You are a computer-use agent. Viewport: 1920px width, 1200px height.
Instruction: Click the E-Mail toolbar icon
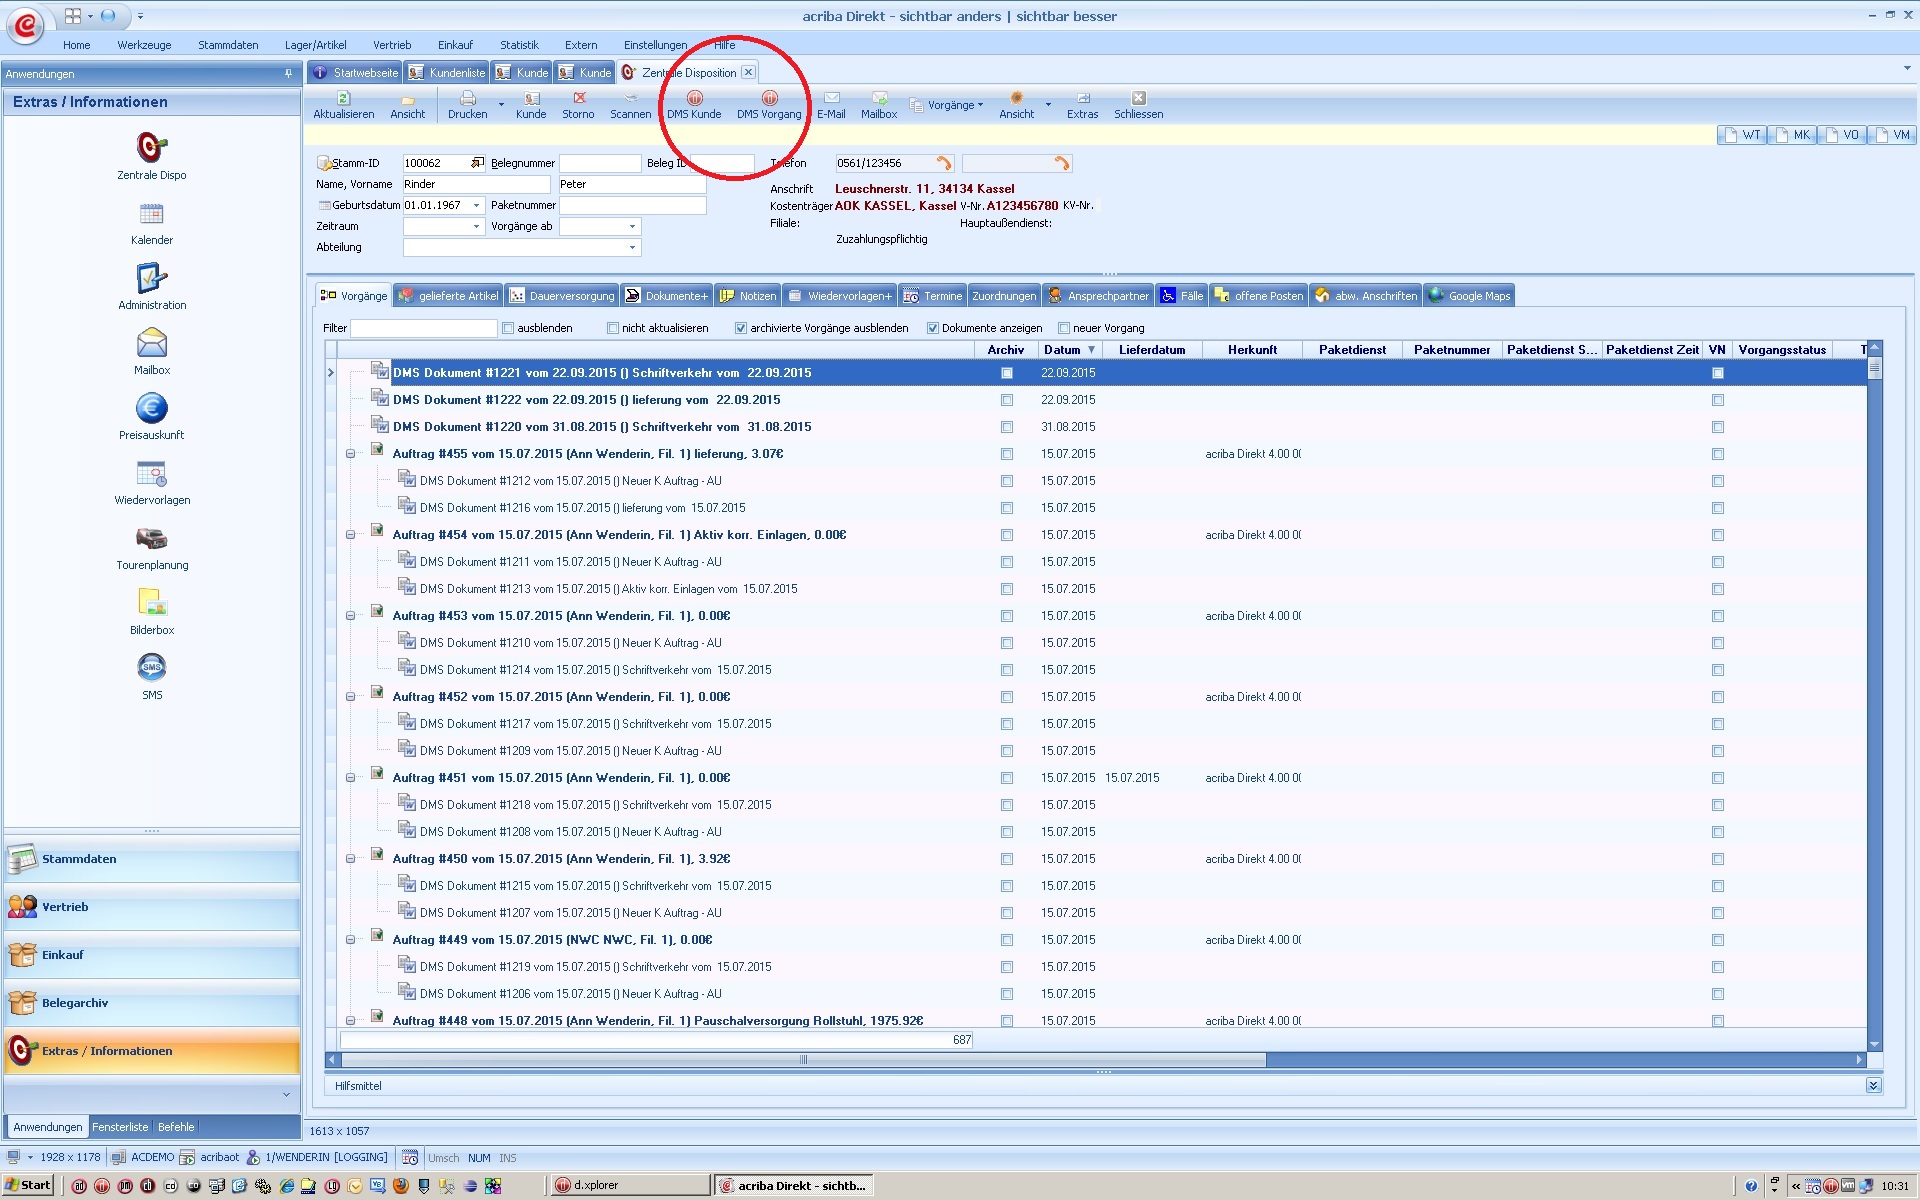coord(831,105)
